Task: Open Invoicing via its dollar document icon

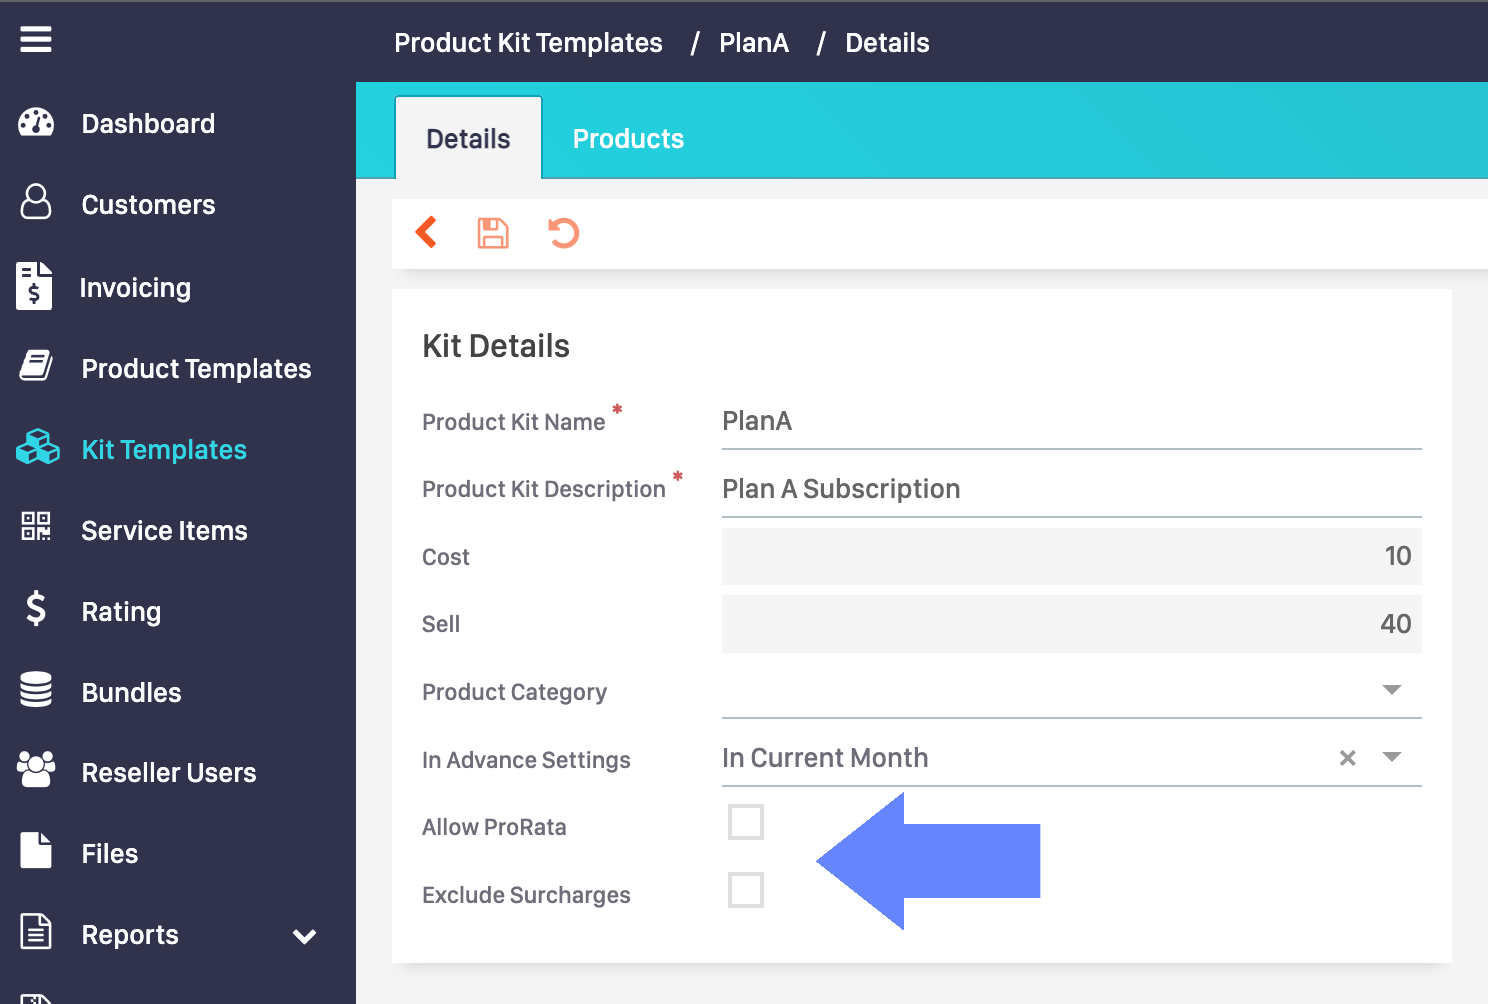Action: [34, 287]
